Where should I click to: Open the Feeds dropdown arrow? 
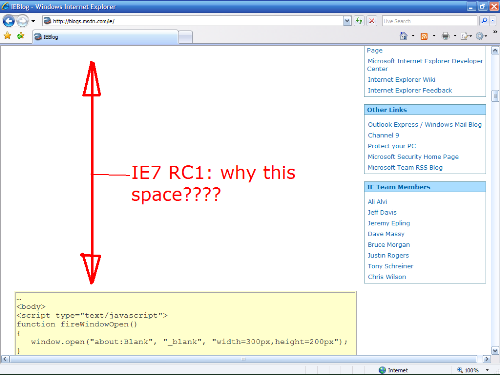point(434,36)
